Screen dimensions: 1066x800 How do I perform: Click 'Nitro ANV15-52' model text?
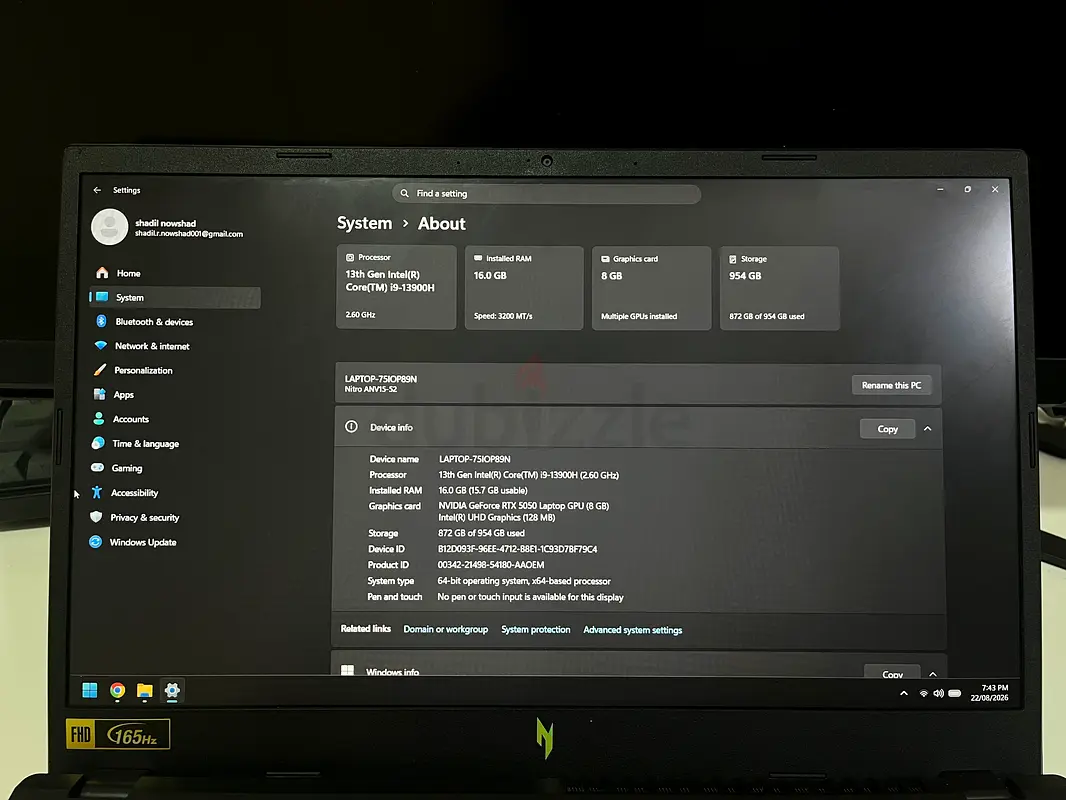[x=371, y=389]
